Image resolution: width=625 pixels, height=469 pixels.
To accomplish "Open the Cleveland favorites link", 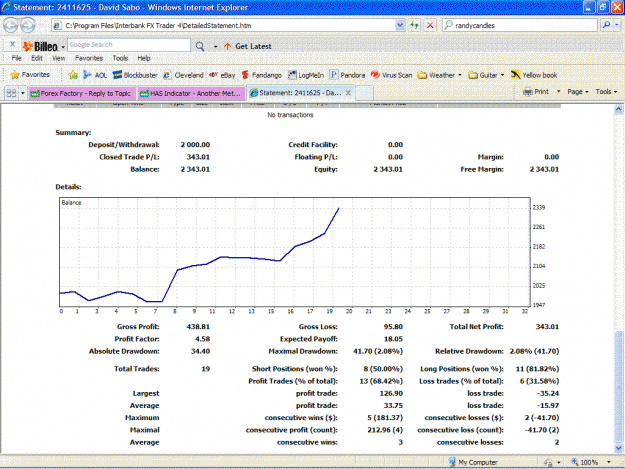I will [x=183, y=75].
